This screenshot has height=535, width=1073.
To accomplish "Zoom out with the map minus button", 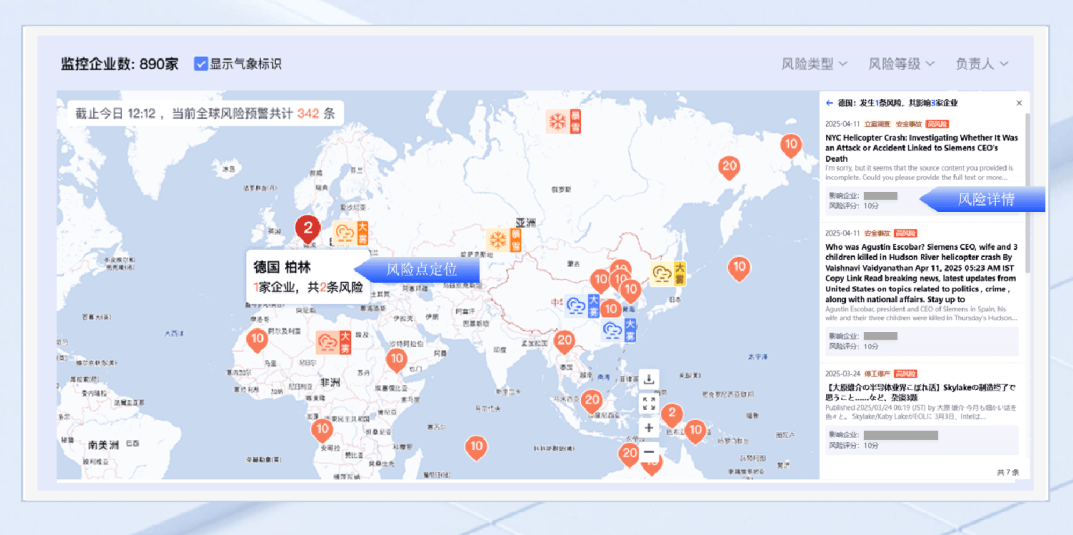I will click(649, 452).
